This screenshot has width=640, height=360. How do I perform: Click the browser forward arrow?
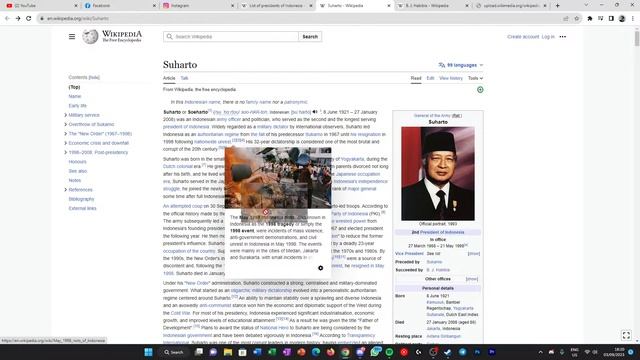tap(18, 18)
